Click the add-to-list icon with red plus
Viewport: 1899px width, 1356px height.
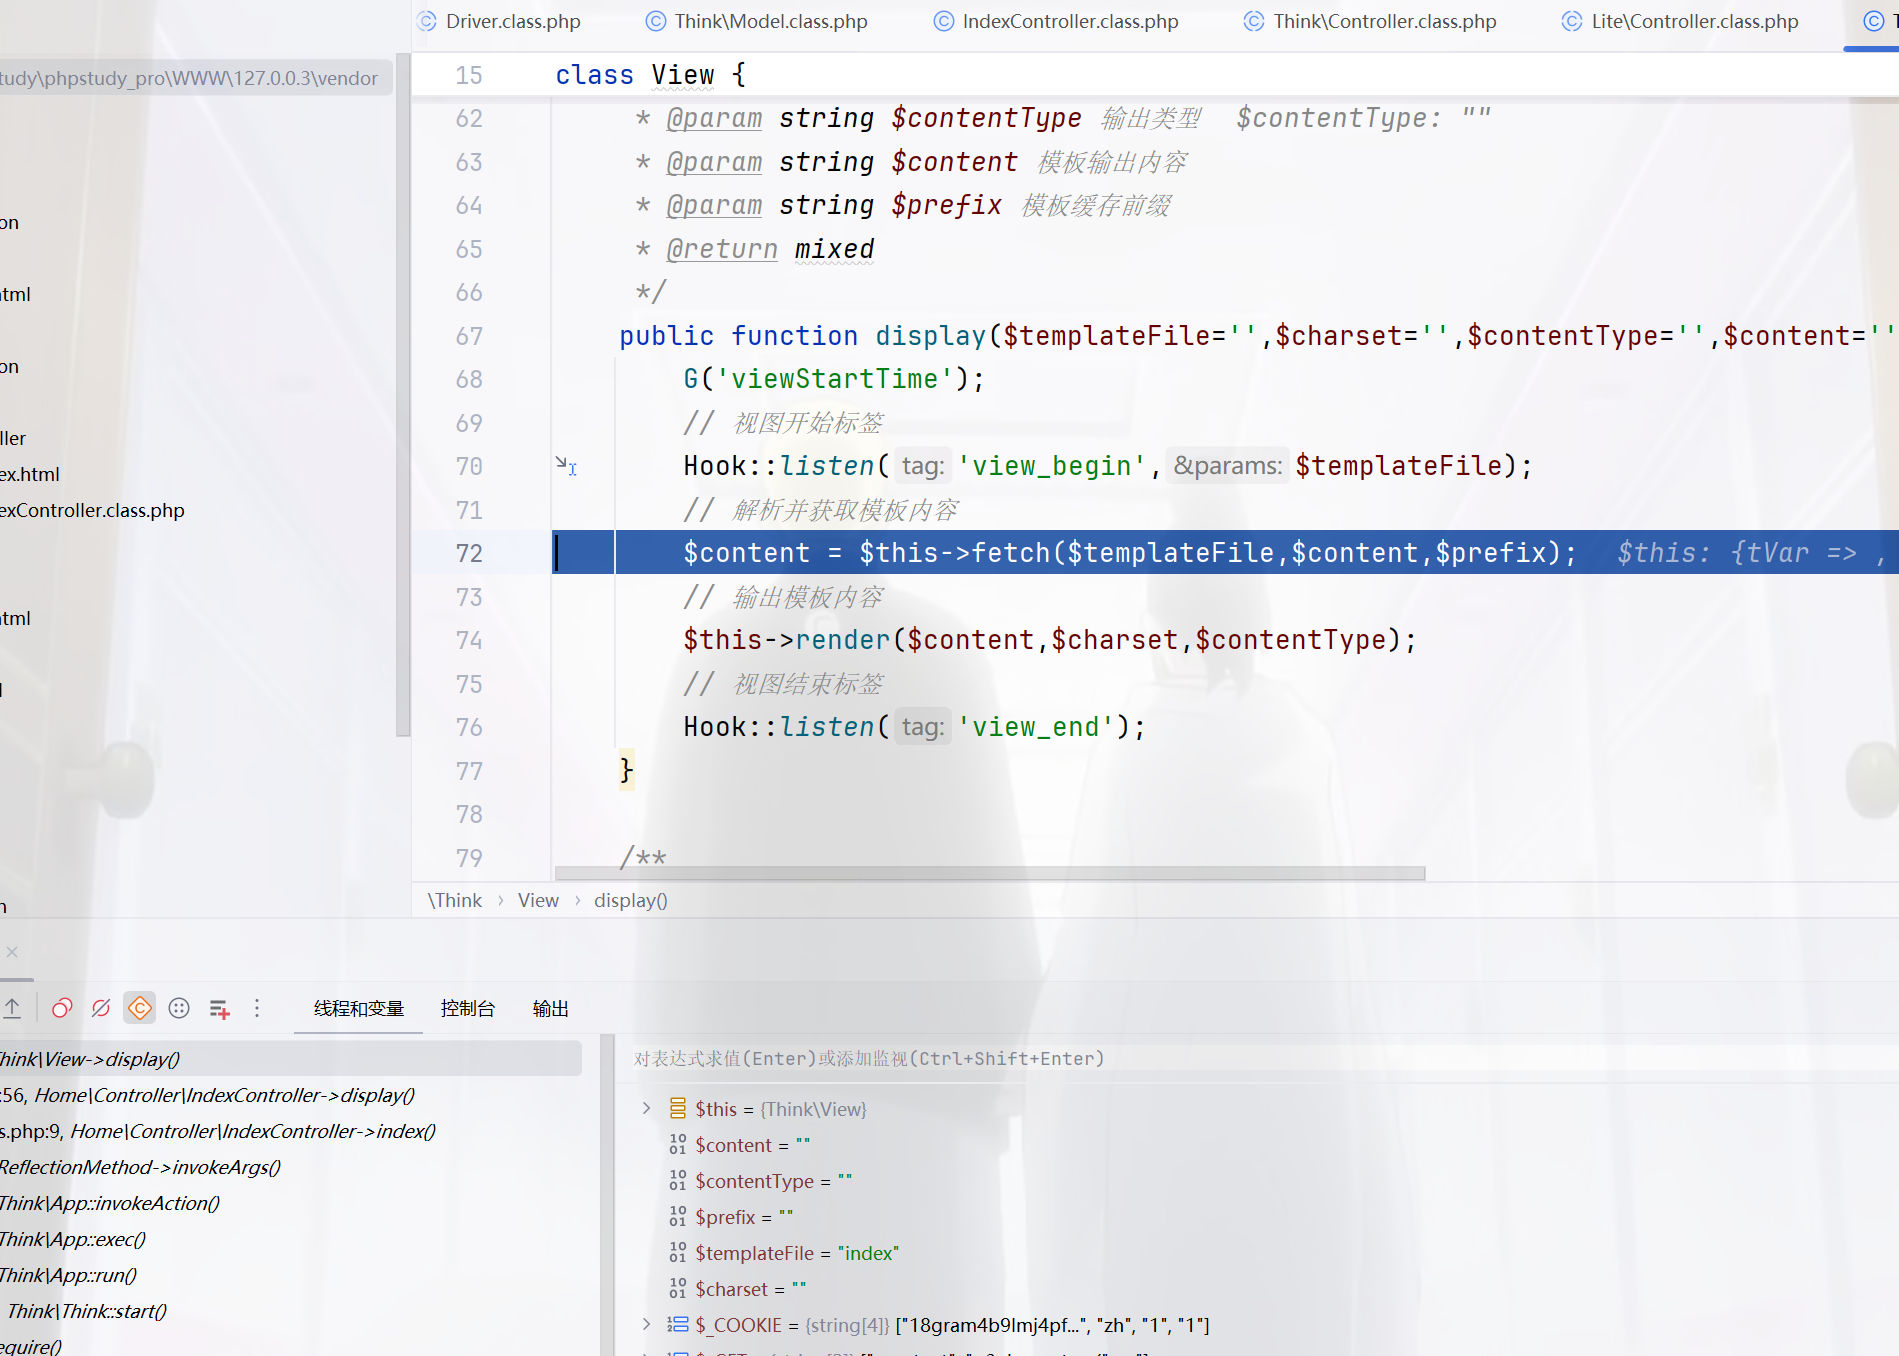point(219,1009)
